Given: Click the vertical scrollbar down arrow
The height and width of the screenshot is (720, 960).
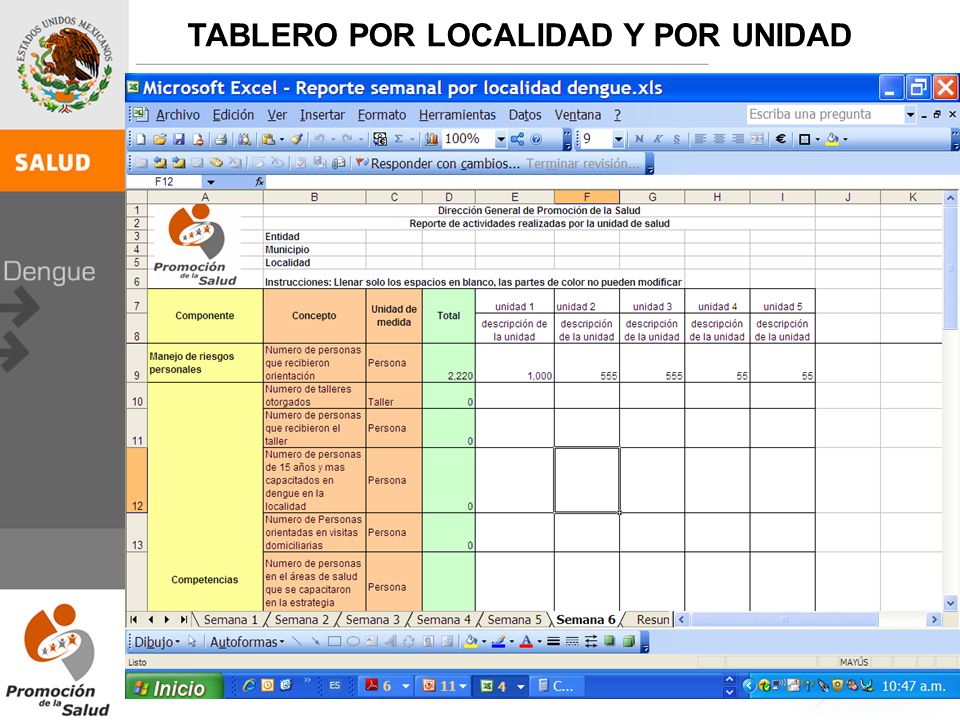Looking at the screenshot, I should click(x=950, y=603).
